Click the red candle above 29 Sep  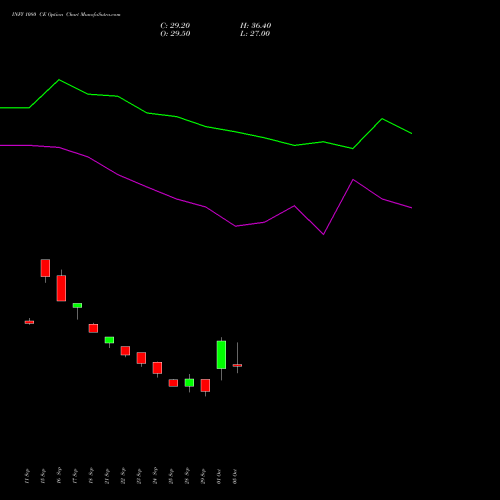pos(205,385)
